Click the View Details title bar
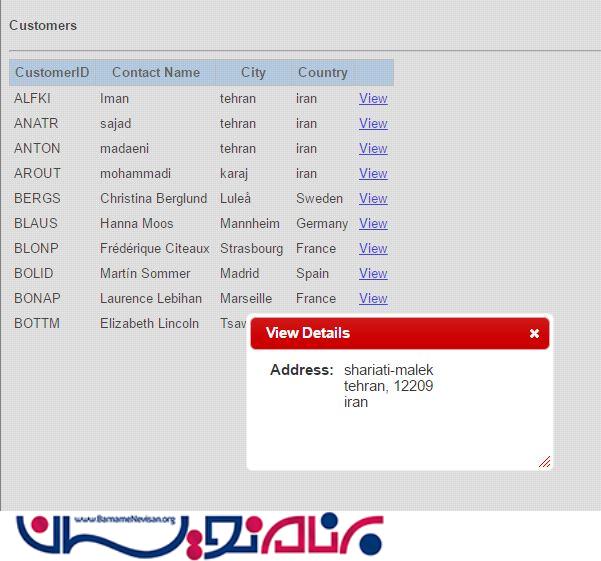 pyautogui.click(x=380, y=333)
